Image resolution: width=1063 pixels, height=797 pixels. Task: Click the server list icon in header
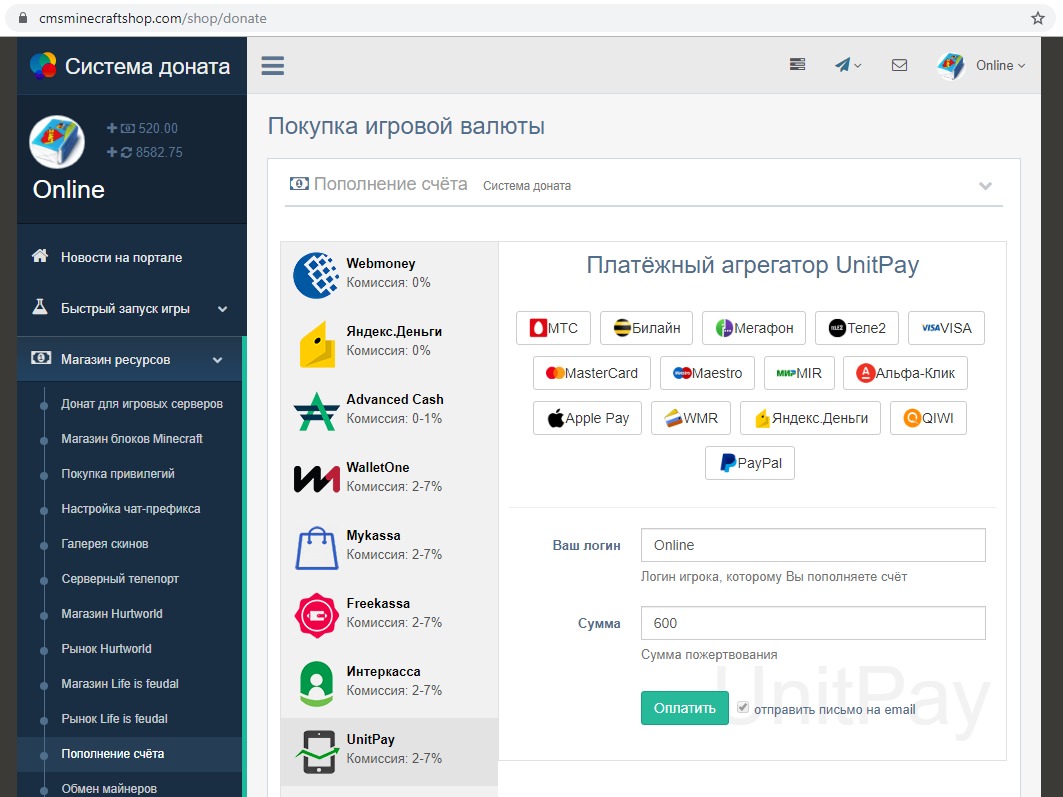pos(797,65)
